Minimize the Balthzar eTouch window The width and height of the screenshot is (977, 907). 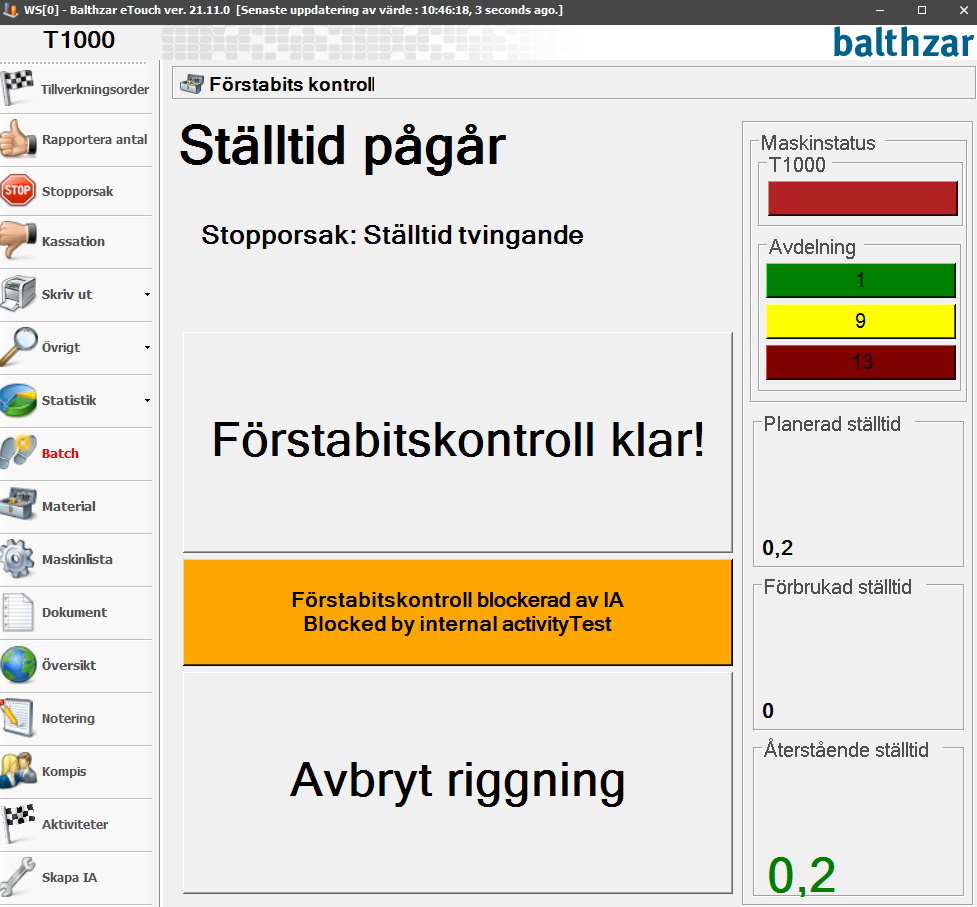click(880, 11)
